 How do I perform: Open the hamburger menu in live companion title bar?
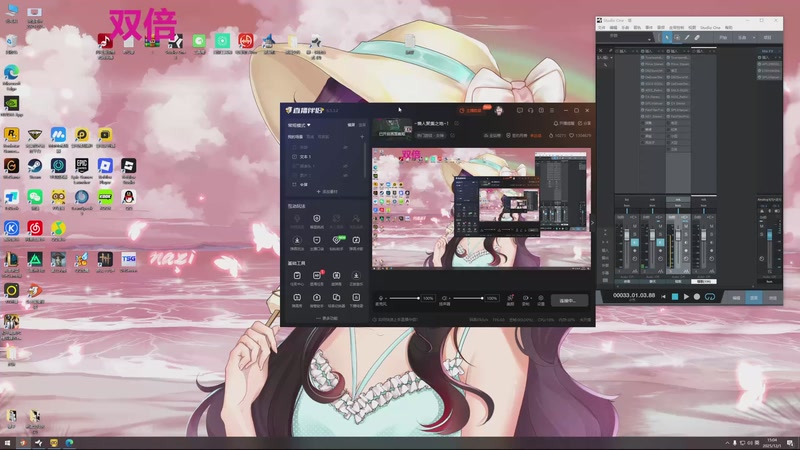click(552, 110)
